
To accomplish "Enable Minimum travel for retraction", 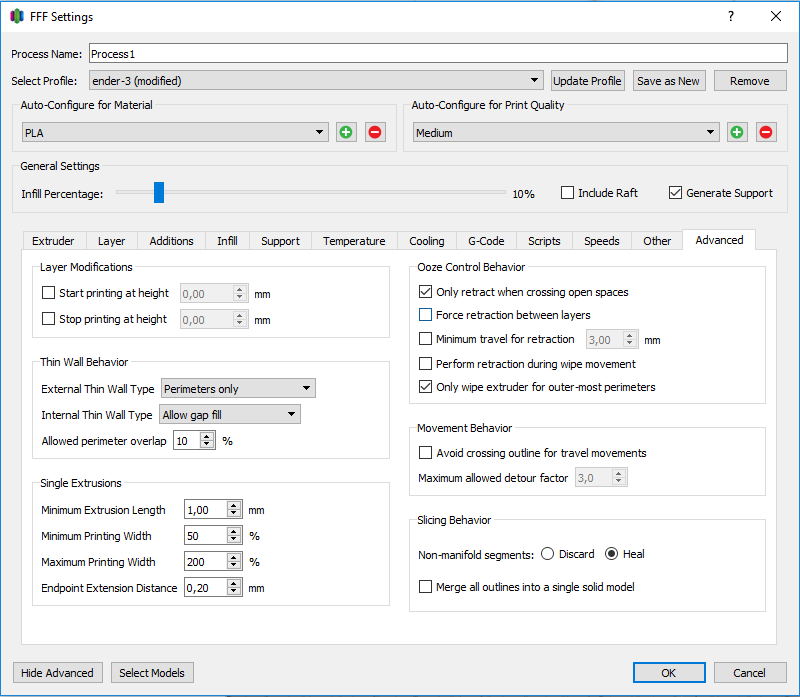I will click(425, 339).
